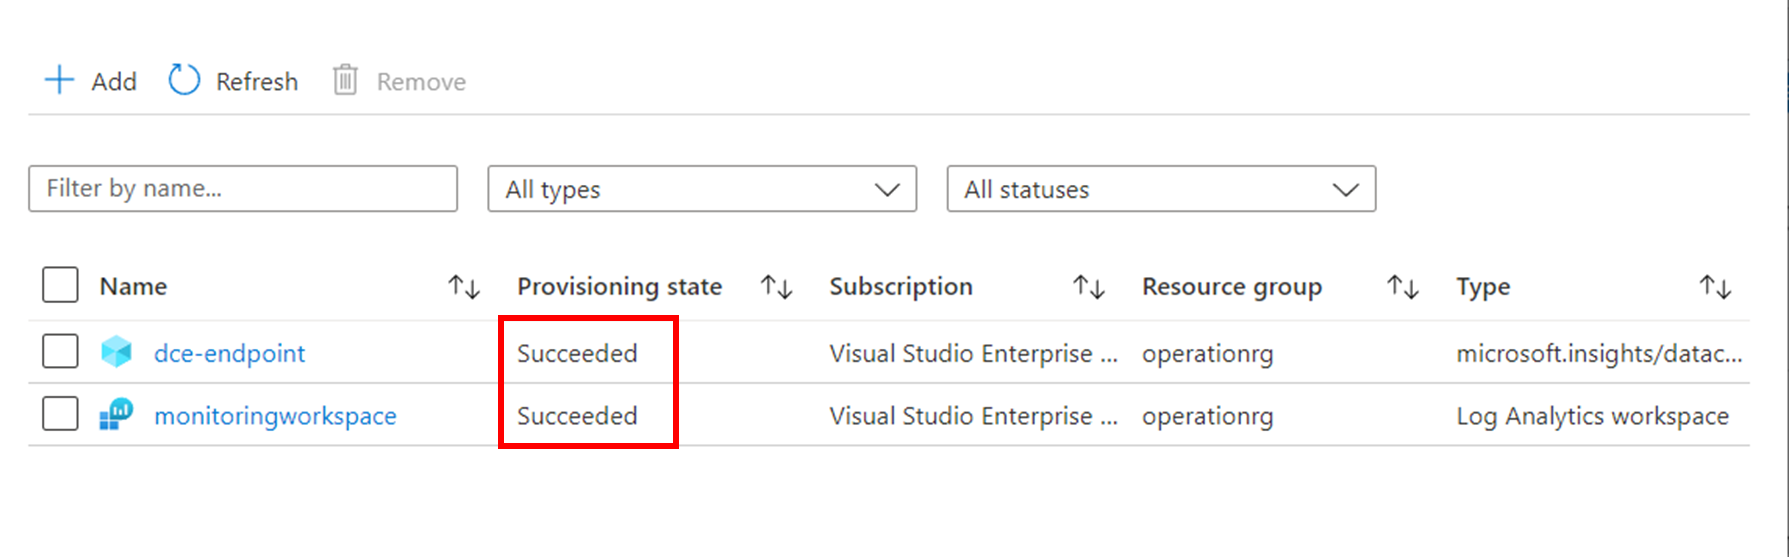Open the monitoringworkspace link
The width and height of the screenshot is (1789, 557).
pos(275,416)
